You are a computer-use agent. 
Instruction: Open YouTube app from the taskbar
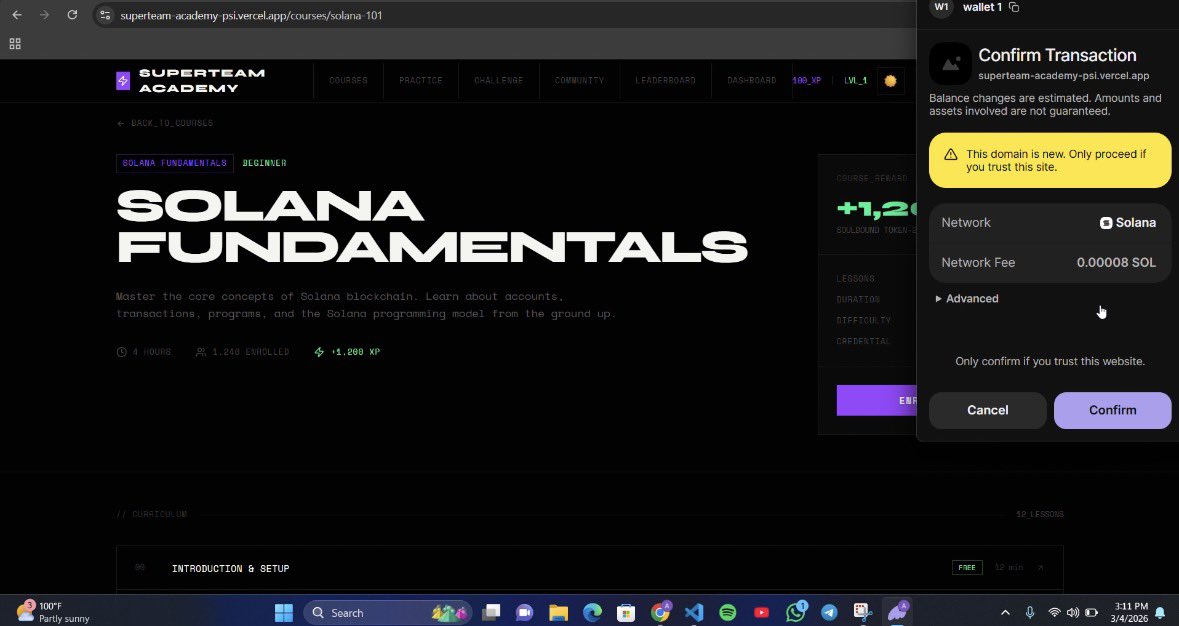(x=762, y=612)
